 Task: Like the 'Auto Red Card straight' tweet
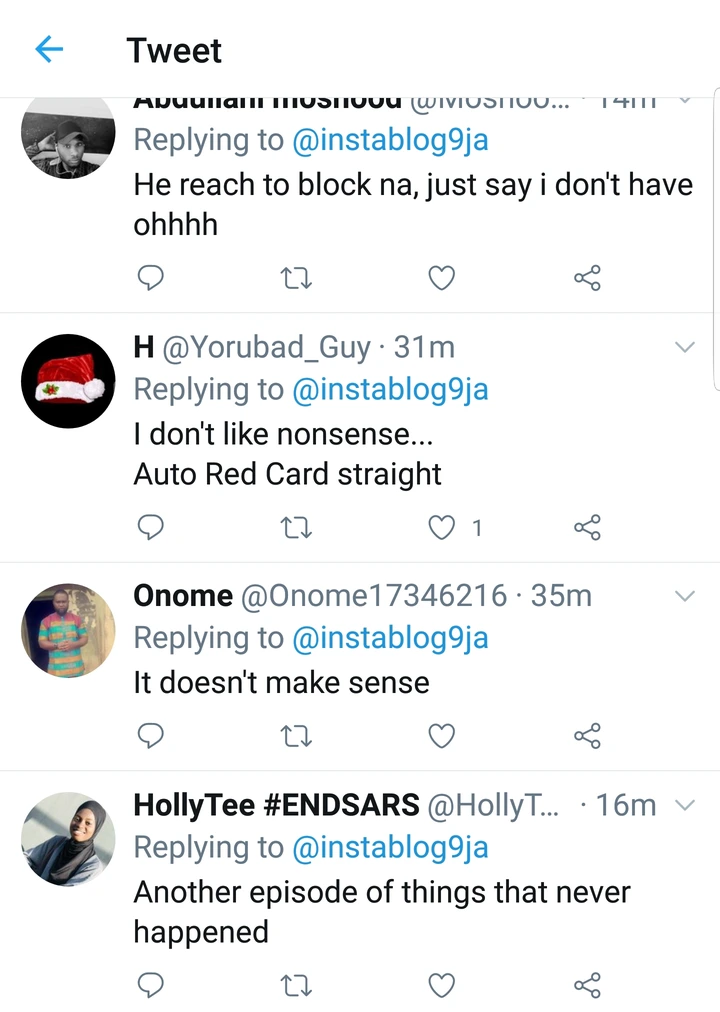tap(442, 527)
